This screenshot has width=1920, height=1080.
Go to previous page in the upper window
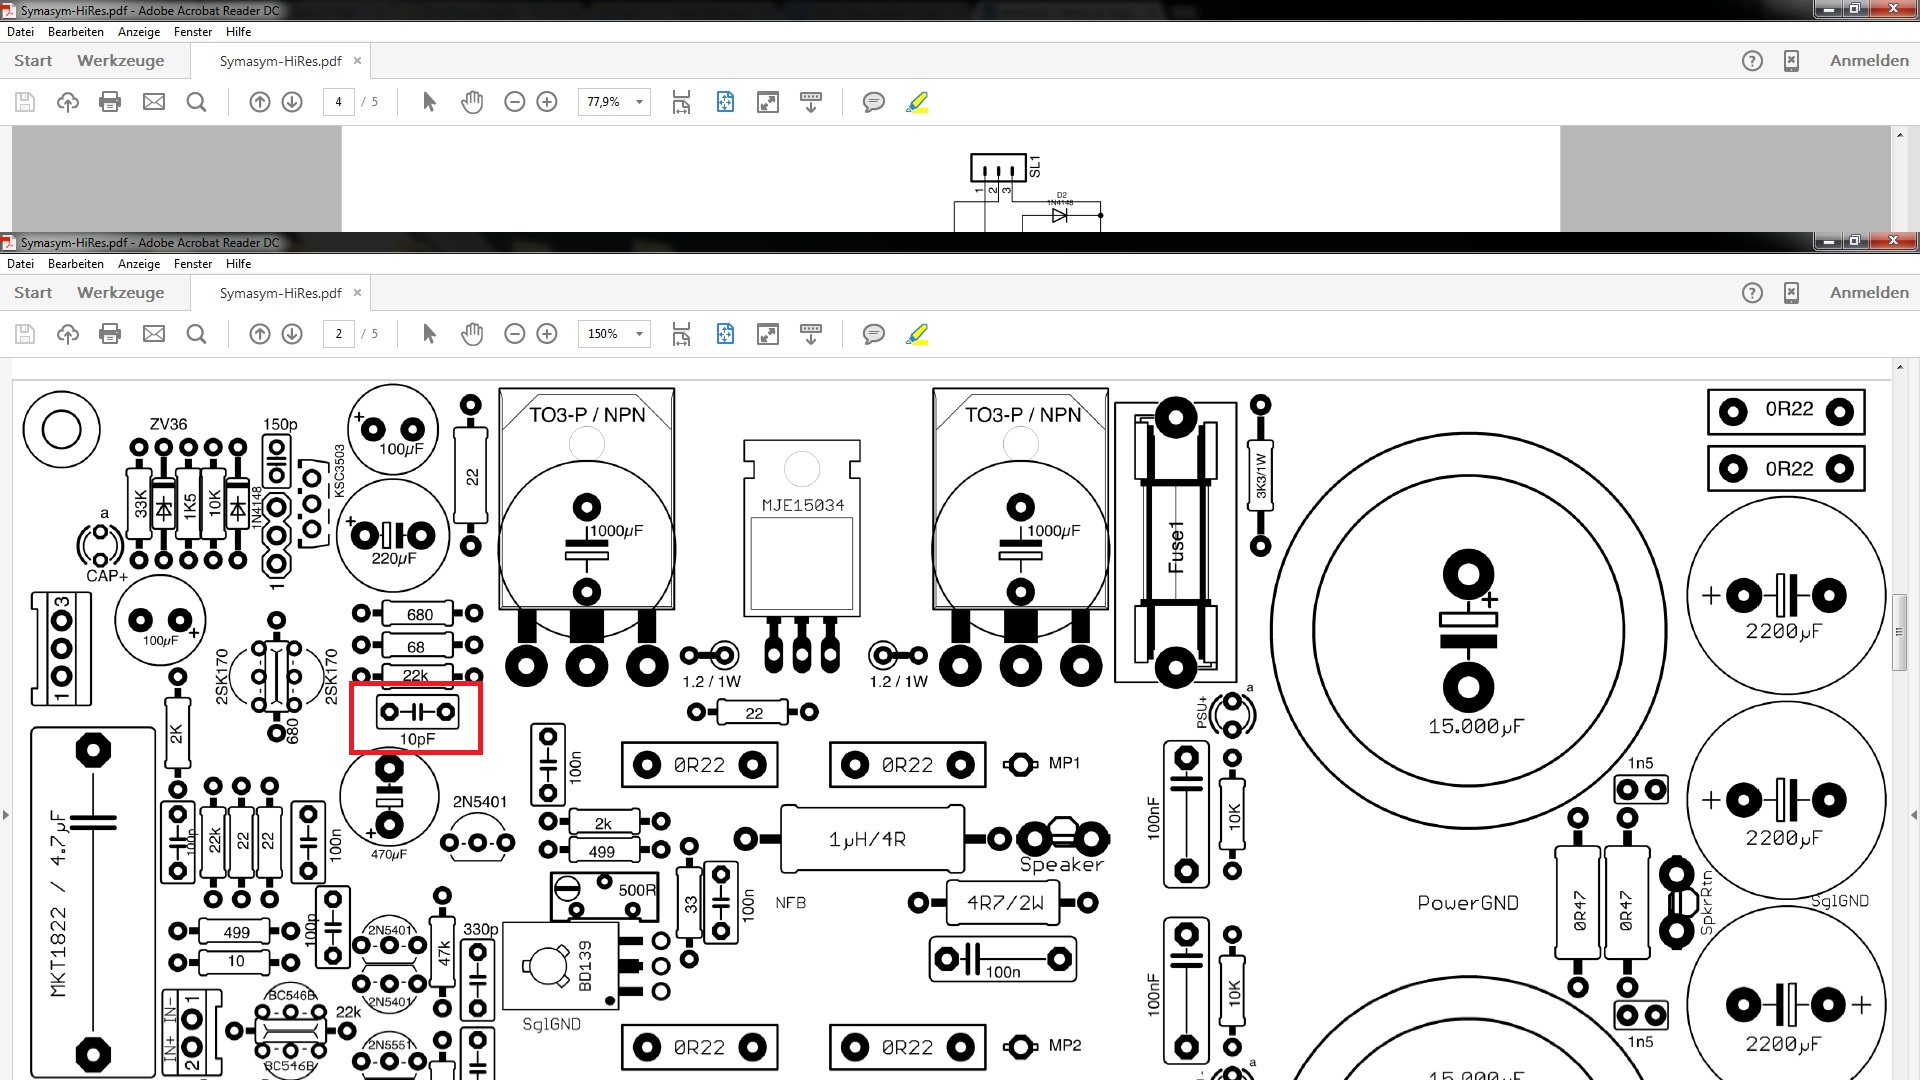tap(260, 102)
